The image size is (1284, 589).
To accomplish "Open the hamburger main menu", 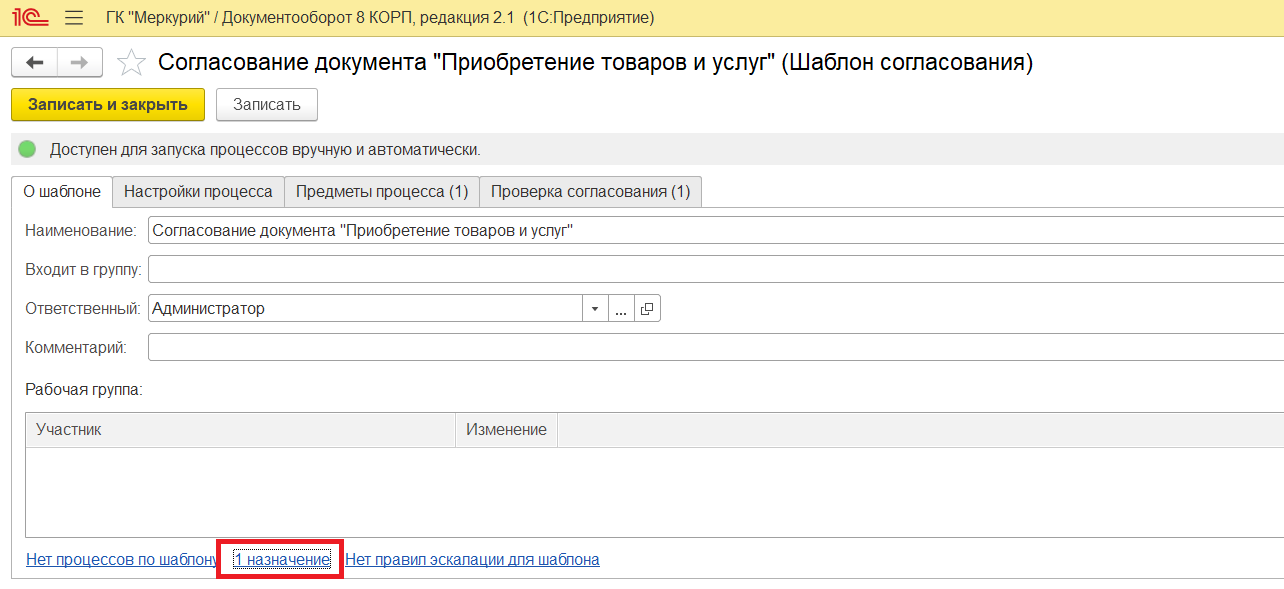I will [73, 18].
